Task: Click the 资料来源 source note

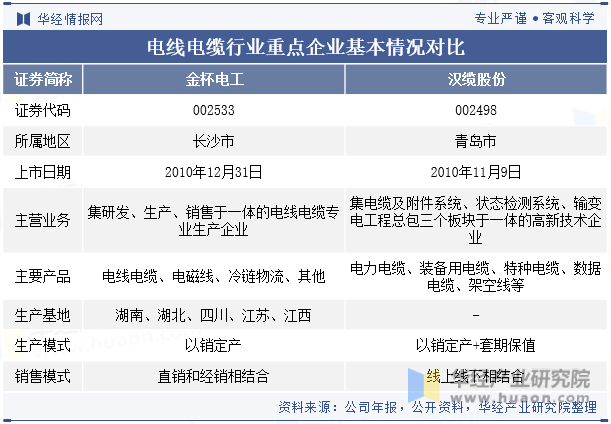Action: [438, 407]
